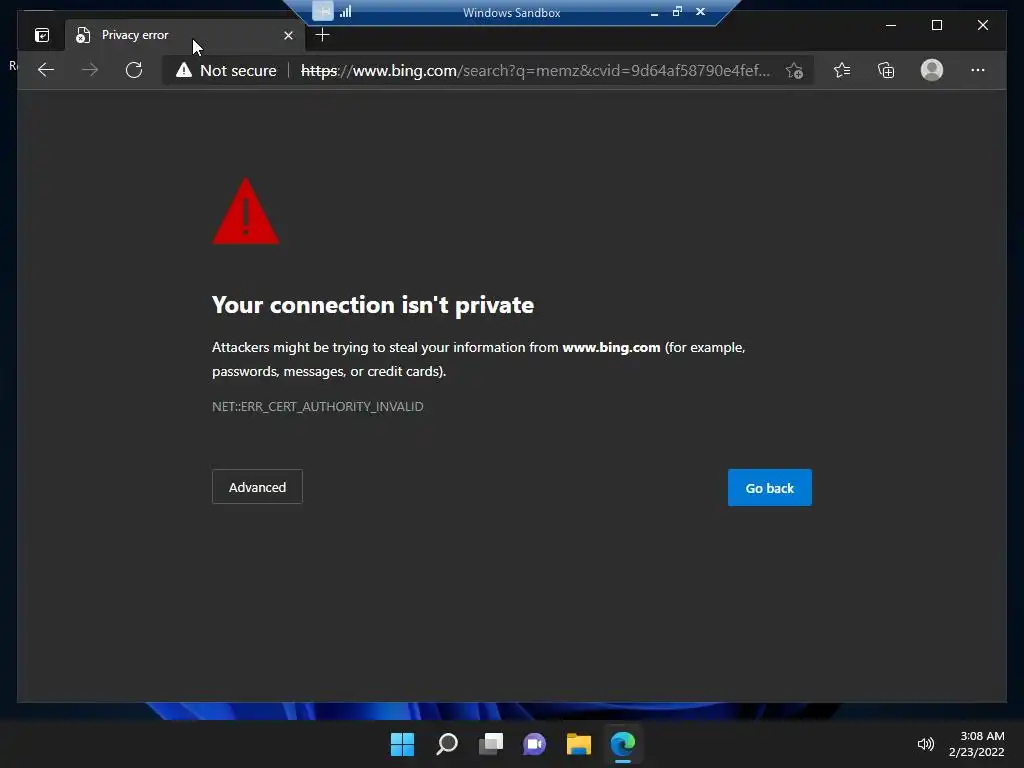
Task: Click the Windows Sandbox bar pin icon
Action: (323, 11)
